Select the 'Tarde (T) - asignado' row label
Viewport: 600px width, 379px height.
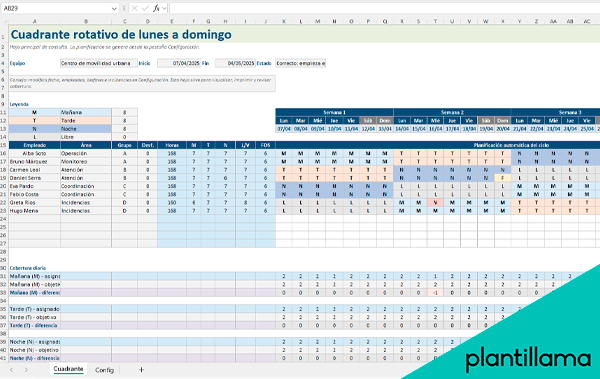[x=34, y=309]
